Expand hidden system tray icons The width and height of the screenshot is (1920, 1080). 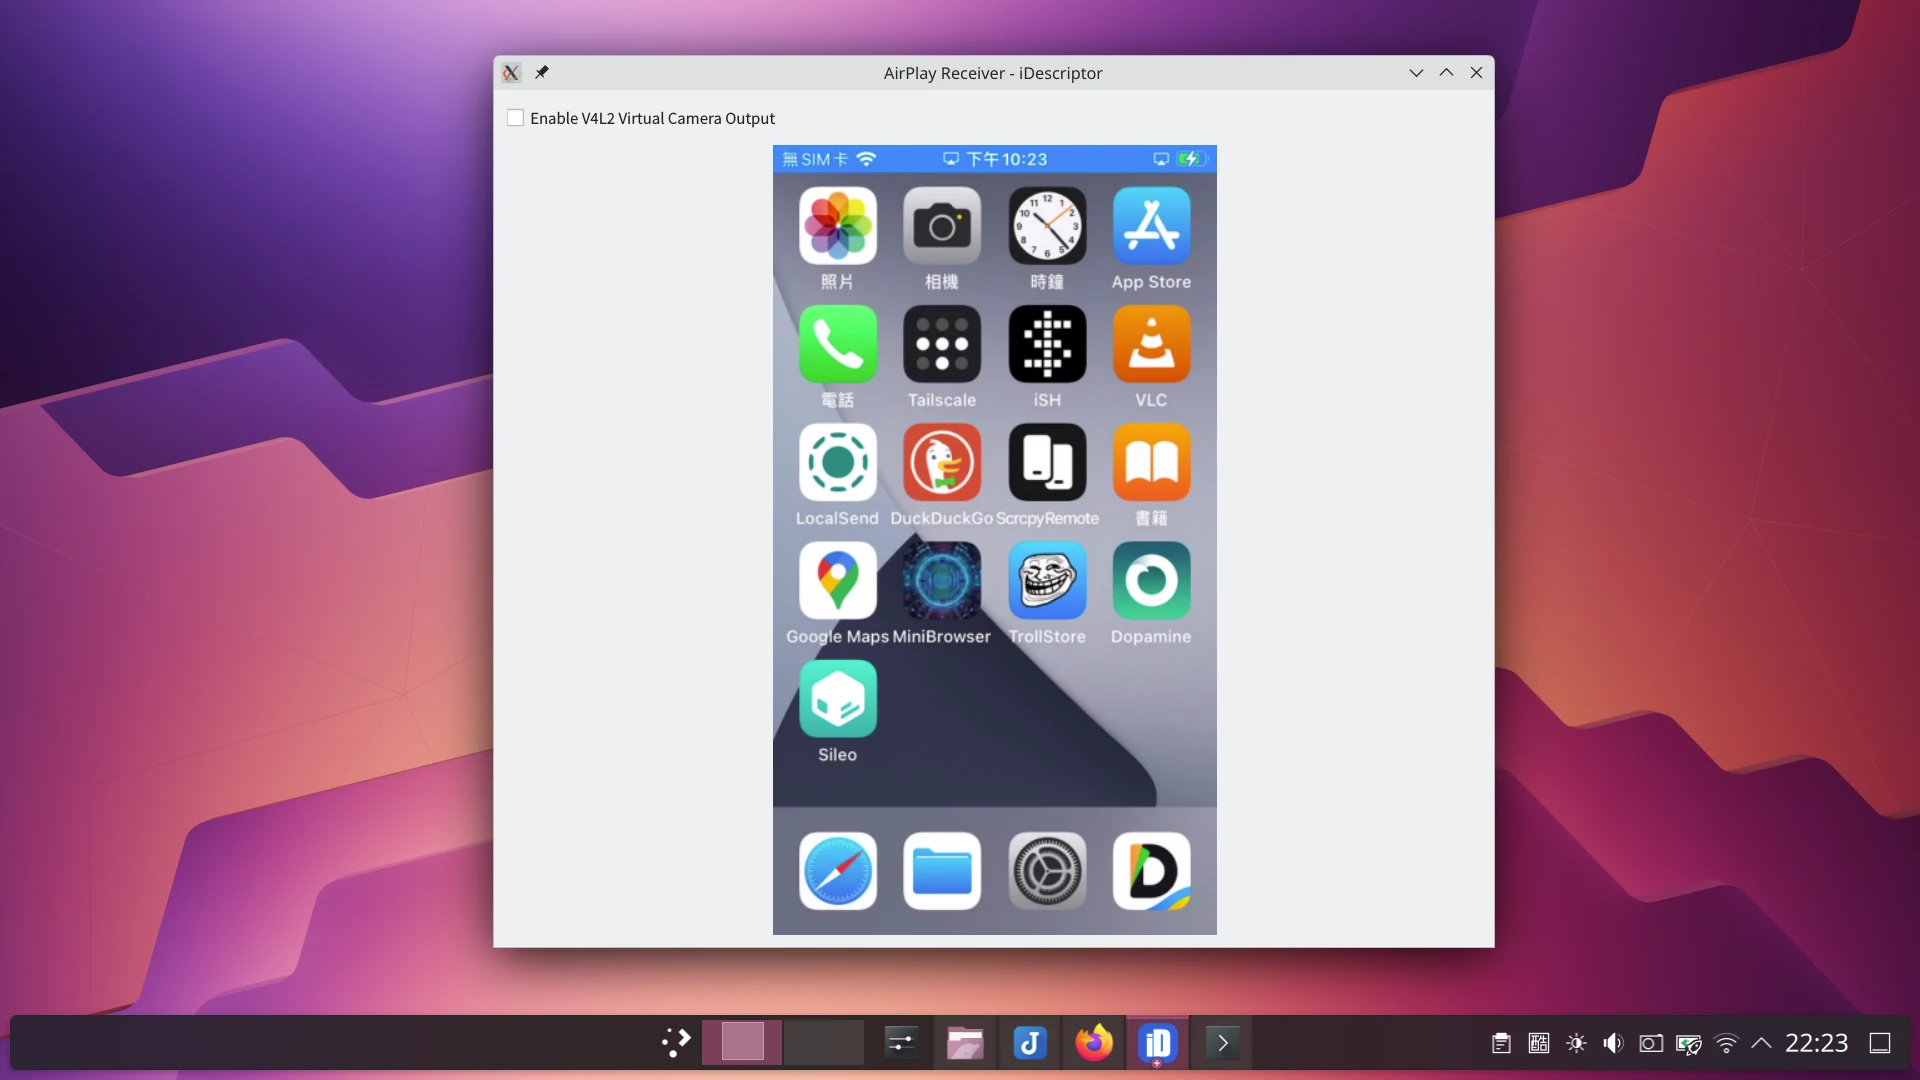(x=1763, y=1043)
